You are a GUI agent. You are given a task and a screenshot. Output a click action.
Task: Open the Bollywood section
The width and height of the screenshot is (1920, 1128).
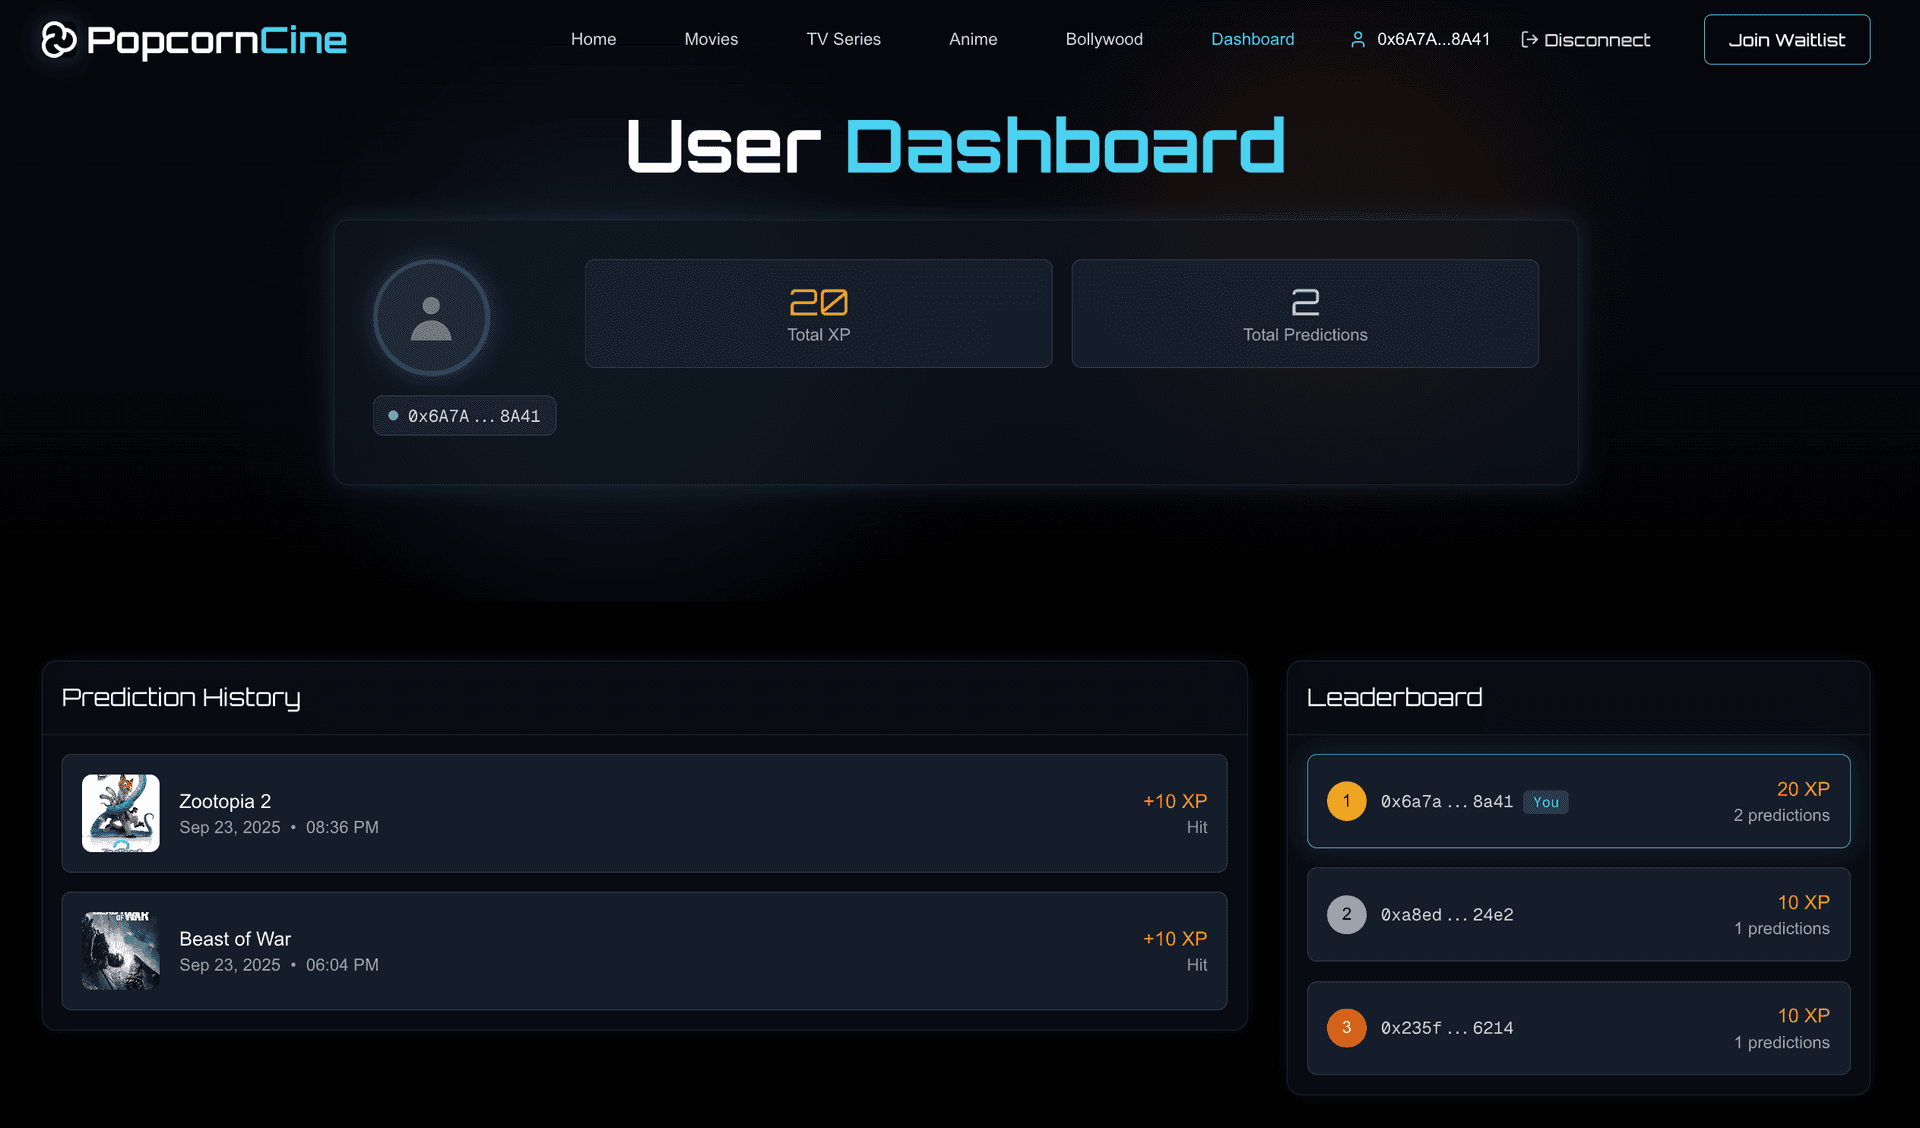click(1103, 39)
